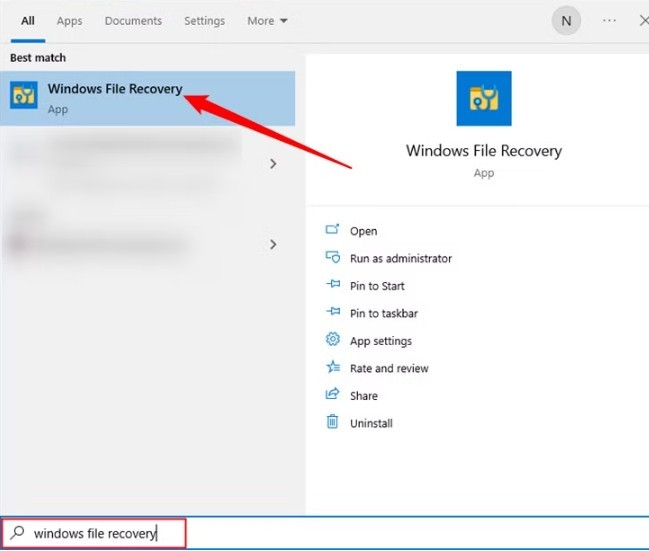This screenshot has height=551, width=649.
Task: Switch to the Apps tab
Action: tap(70, 21)
